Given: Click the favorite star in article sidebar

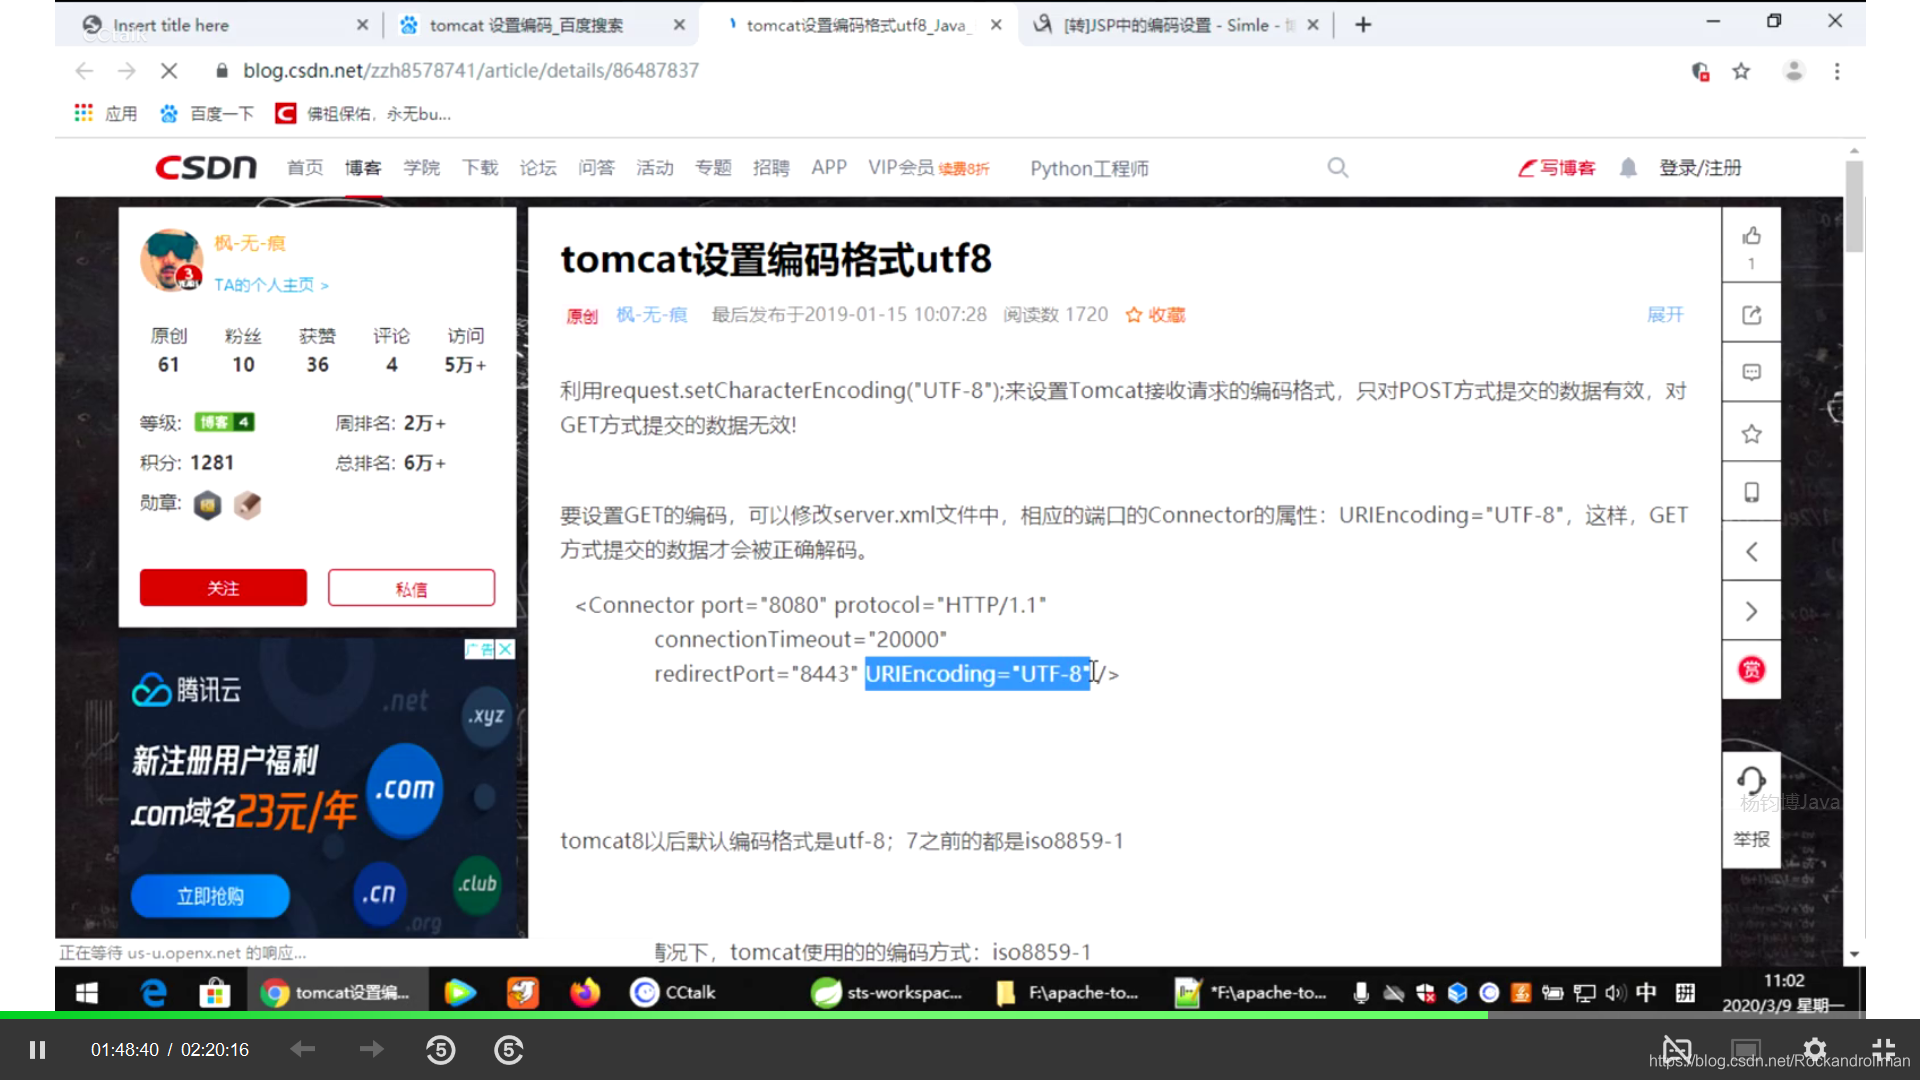Looking at the screenshot, I should (x=1751, y=434).
